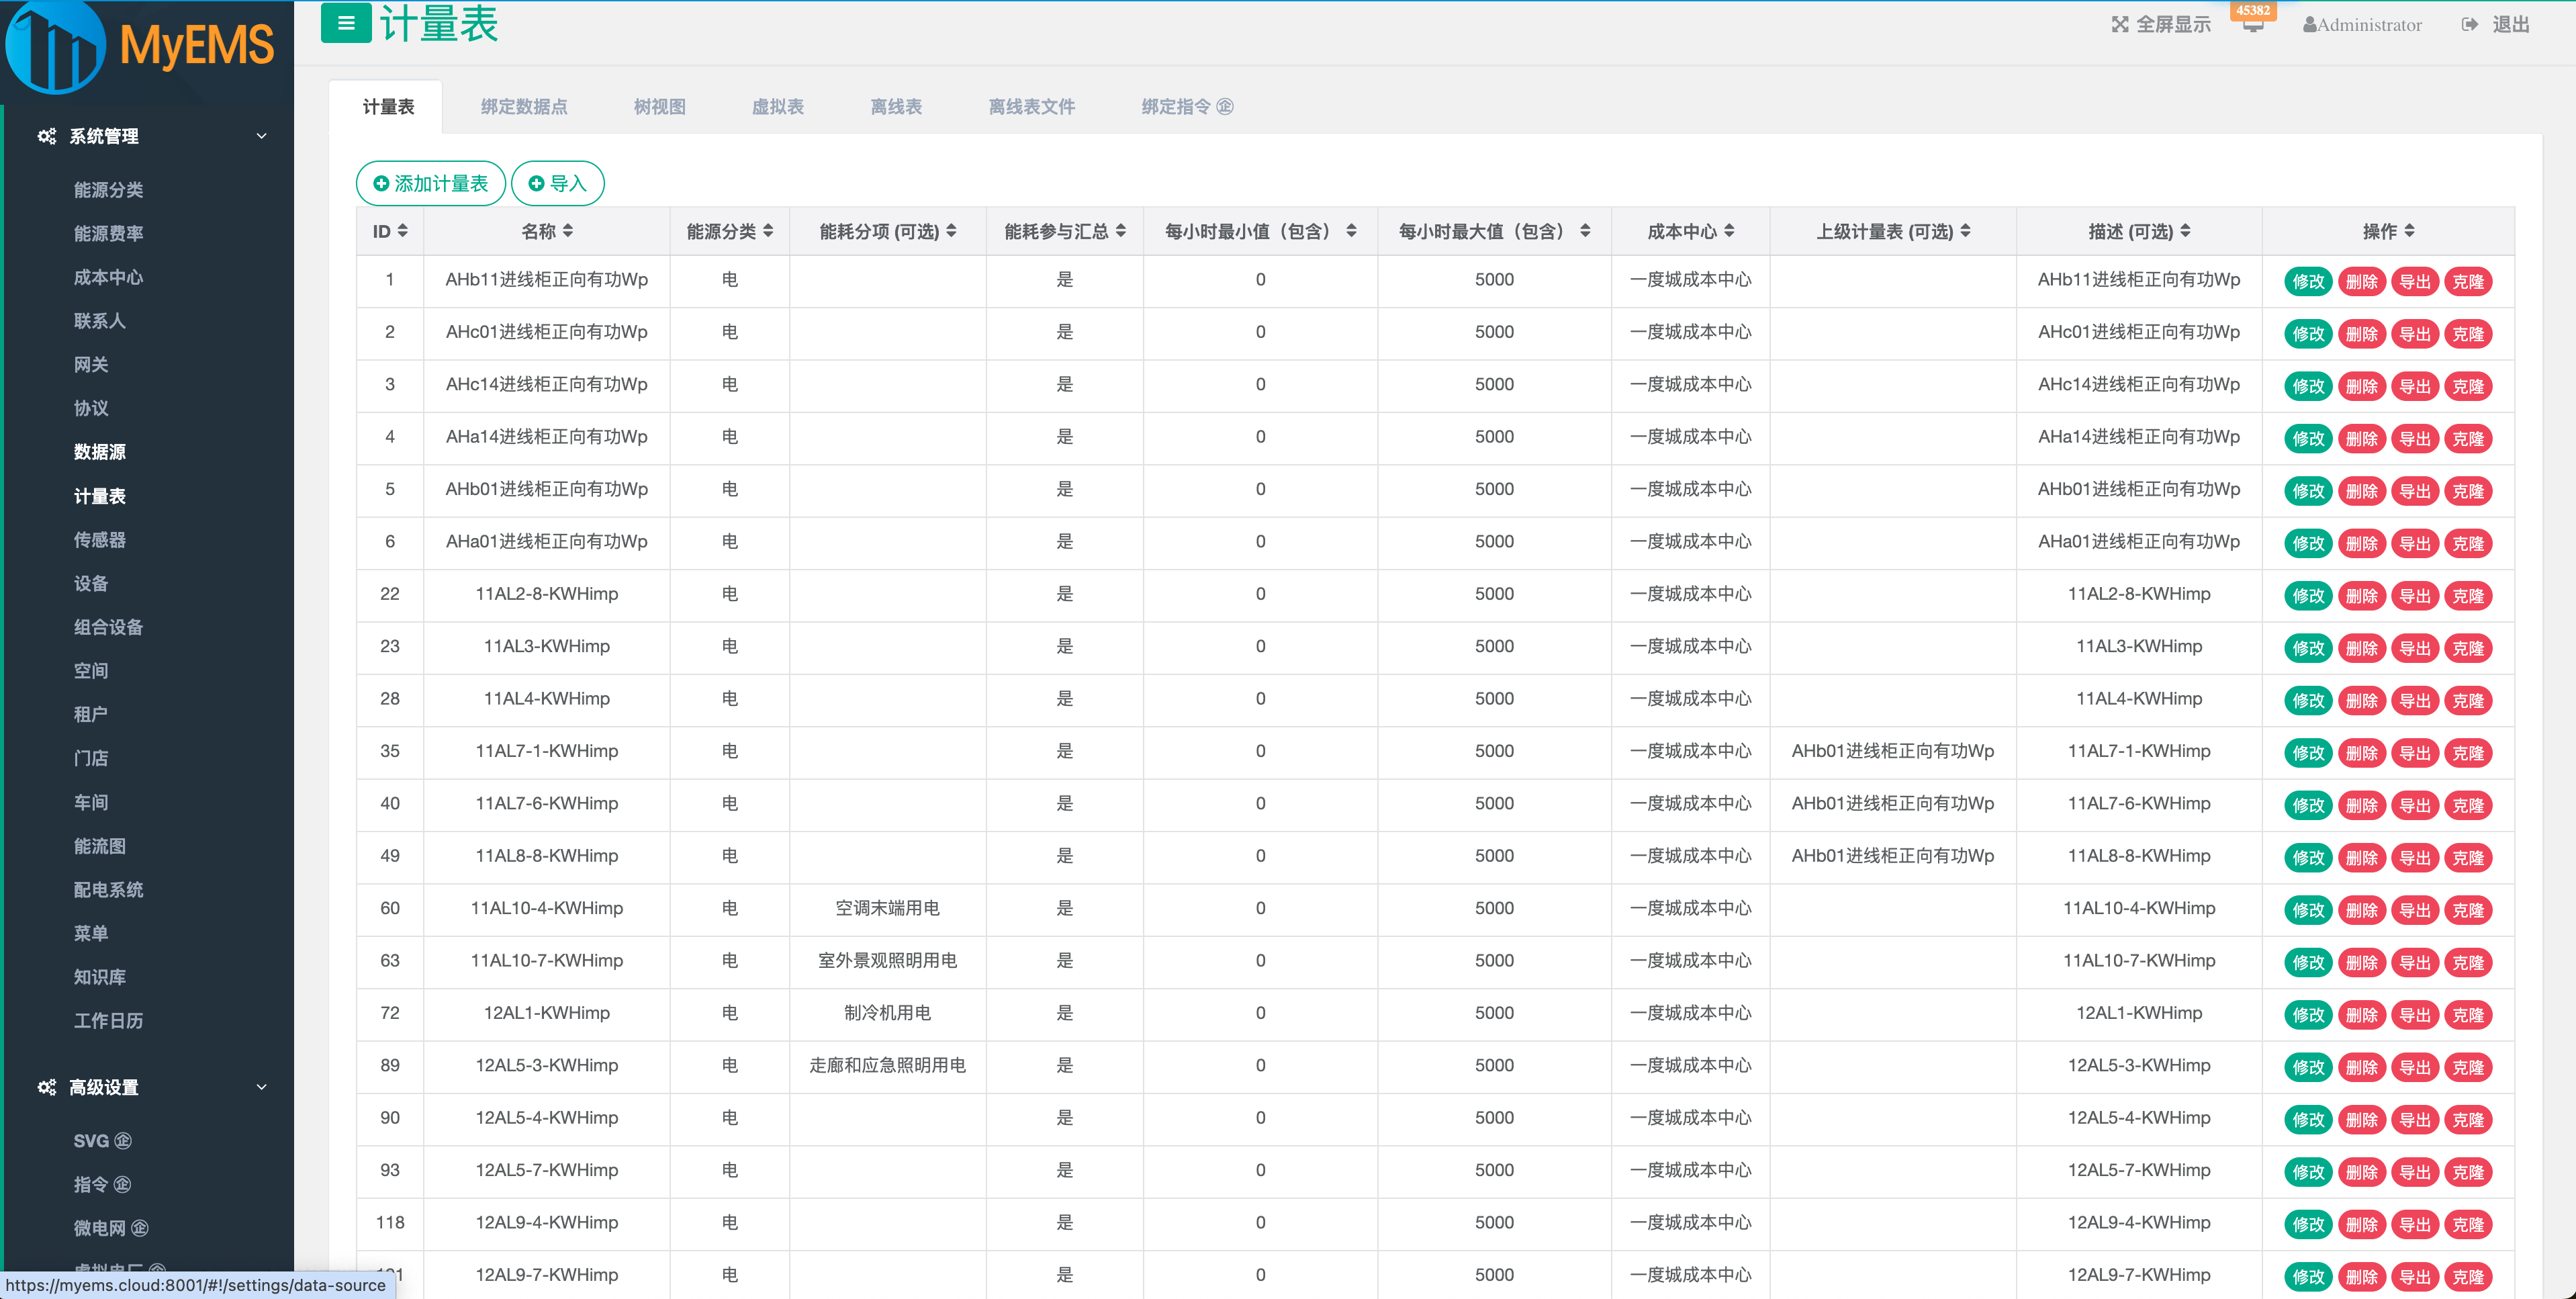Viewport: 2576px width, 1299px height.
Task: Click the 全屏显示 fullscreen icon
Action: pos(2121,23)
